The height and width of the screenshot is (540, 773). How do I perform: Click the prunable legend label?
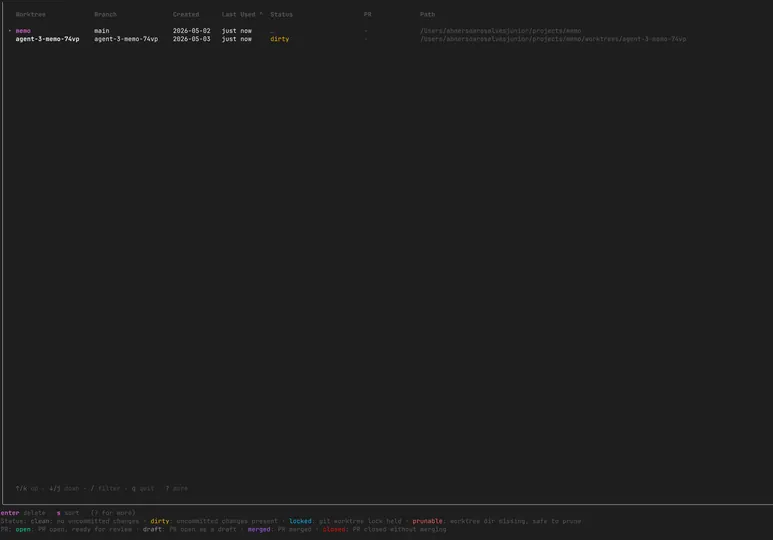[427, 521]
